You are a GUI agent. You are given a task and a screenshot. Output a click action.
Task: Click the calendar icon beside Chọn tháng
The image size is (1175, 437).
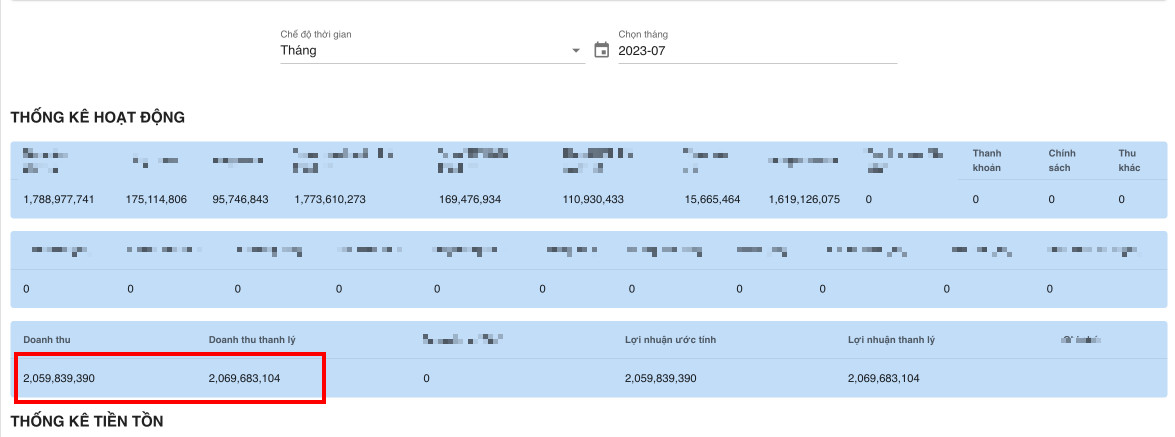[x=601, y=50]
